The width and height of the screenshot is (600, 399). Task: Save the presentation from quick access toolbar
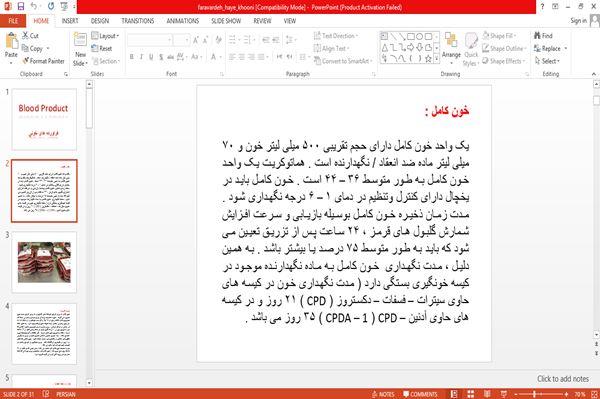click(21, 7)
